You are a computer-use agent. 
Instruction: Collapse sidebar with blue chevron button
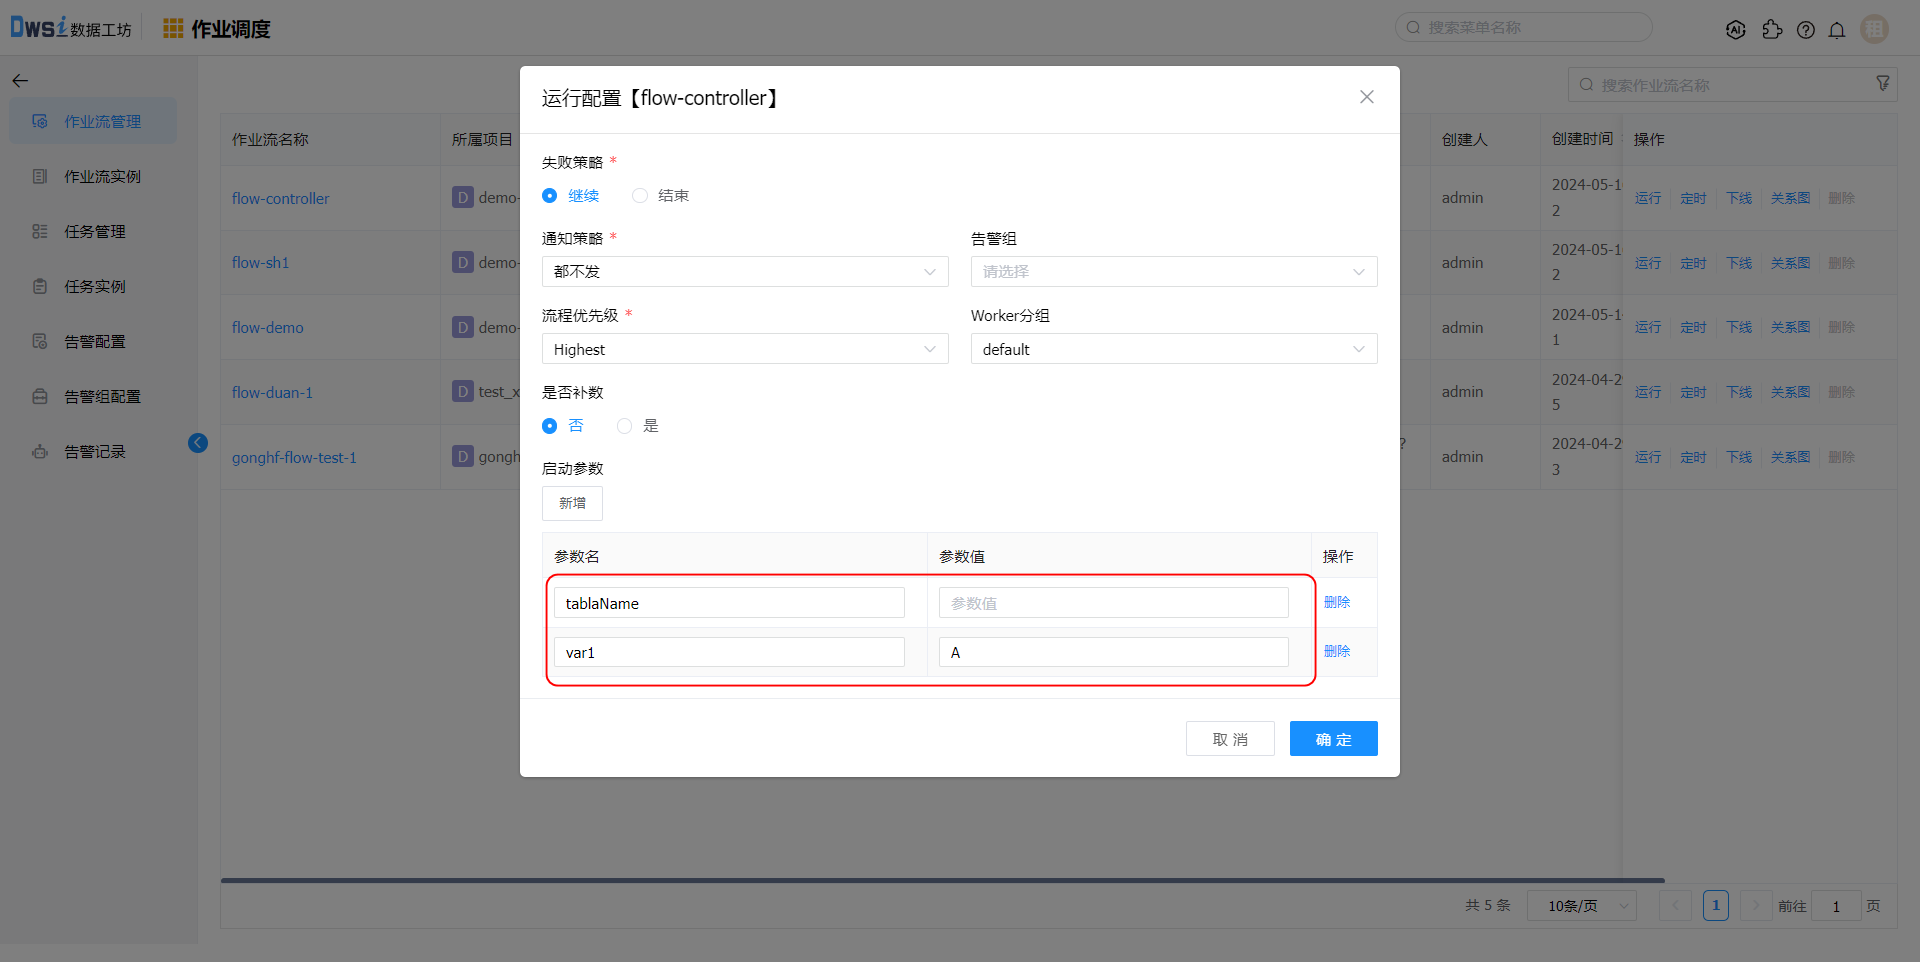tap(198, 443)
